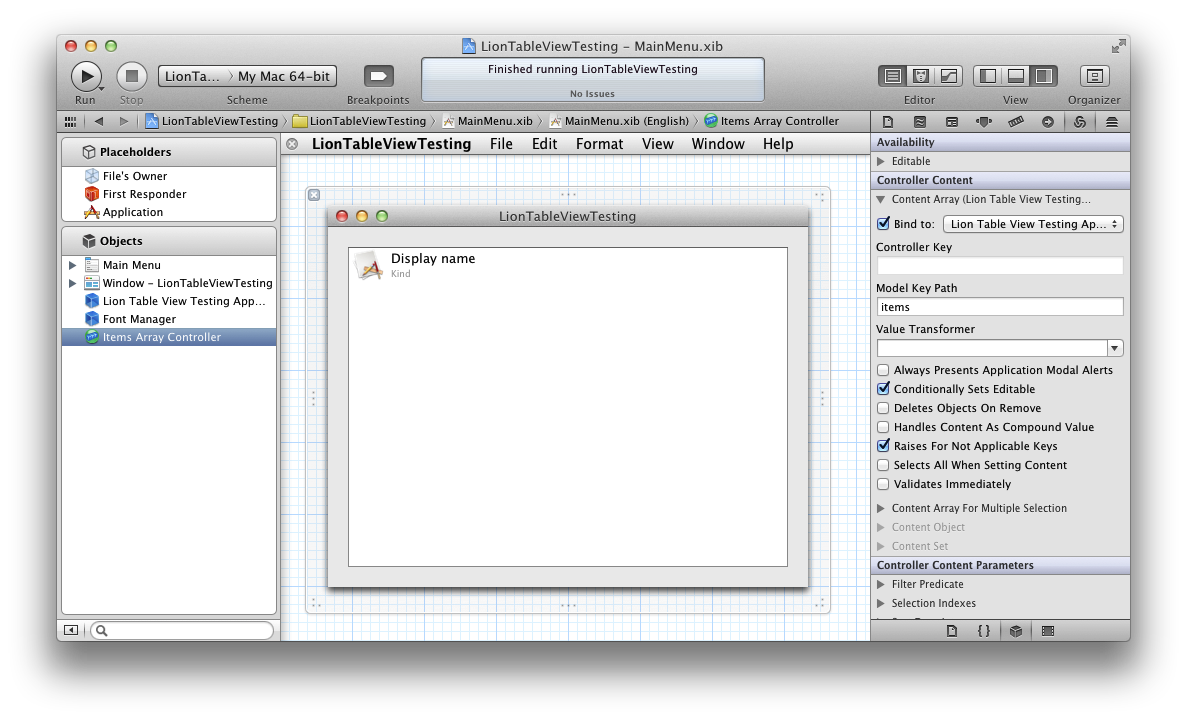The width and height of the screenshot is (1187, 720).
Task: Switch to the Standard editor
Action: (x=893, y=76)
